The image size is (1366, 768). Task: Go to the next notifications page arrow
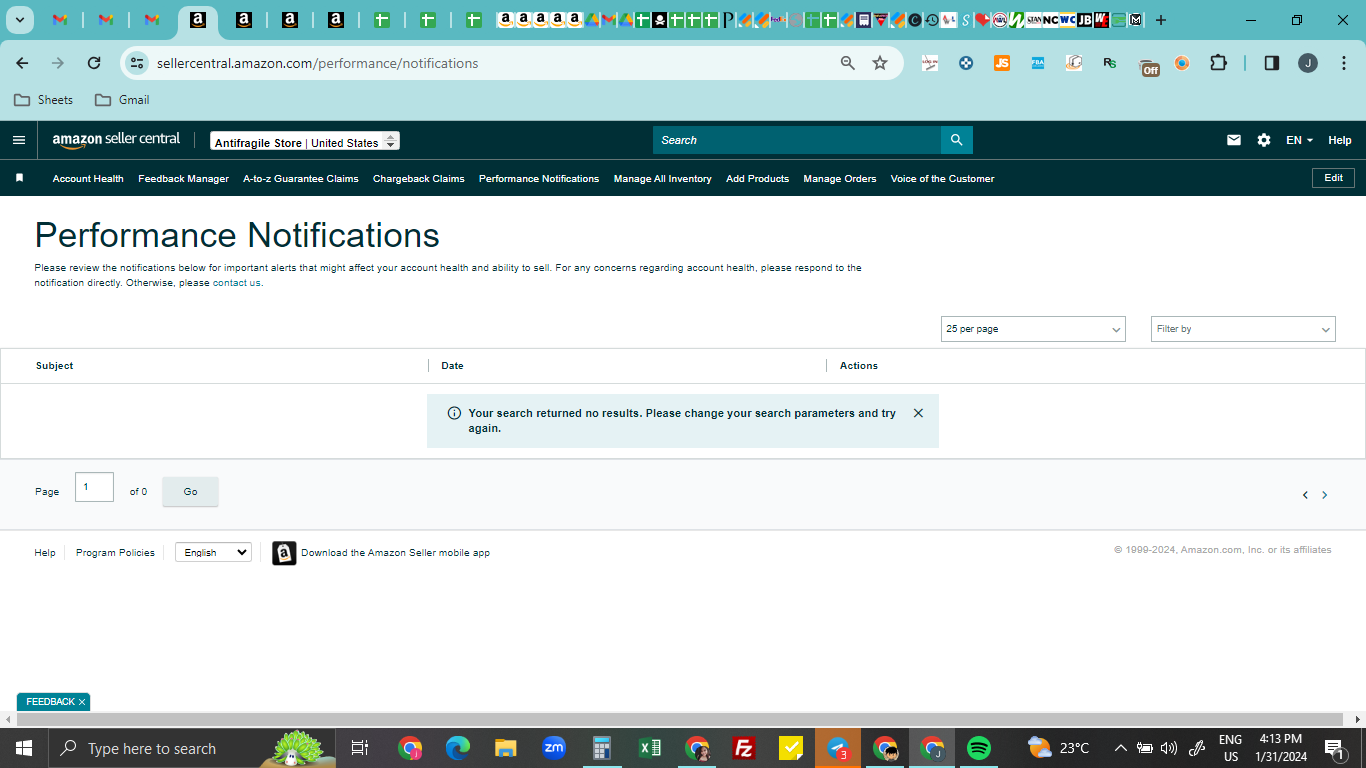click(1325, 495)
